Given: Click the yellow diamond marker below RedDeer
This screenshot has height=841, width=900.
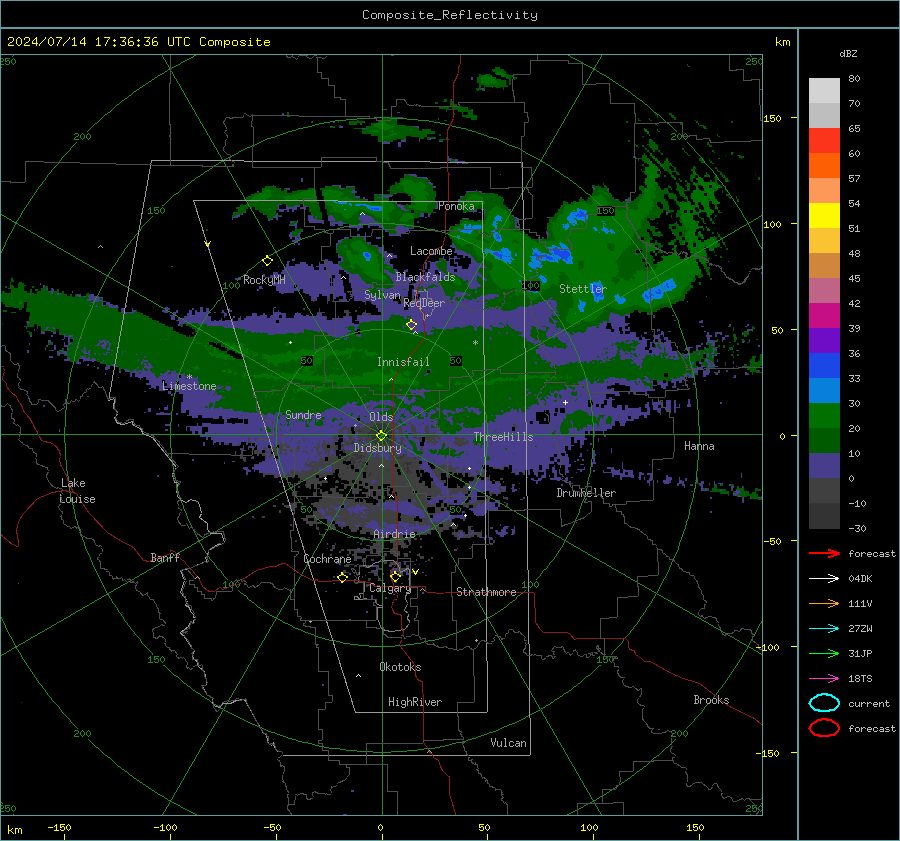Looking at the screenshot, I should tap(412, 325).
